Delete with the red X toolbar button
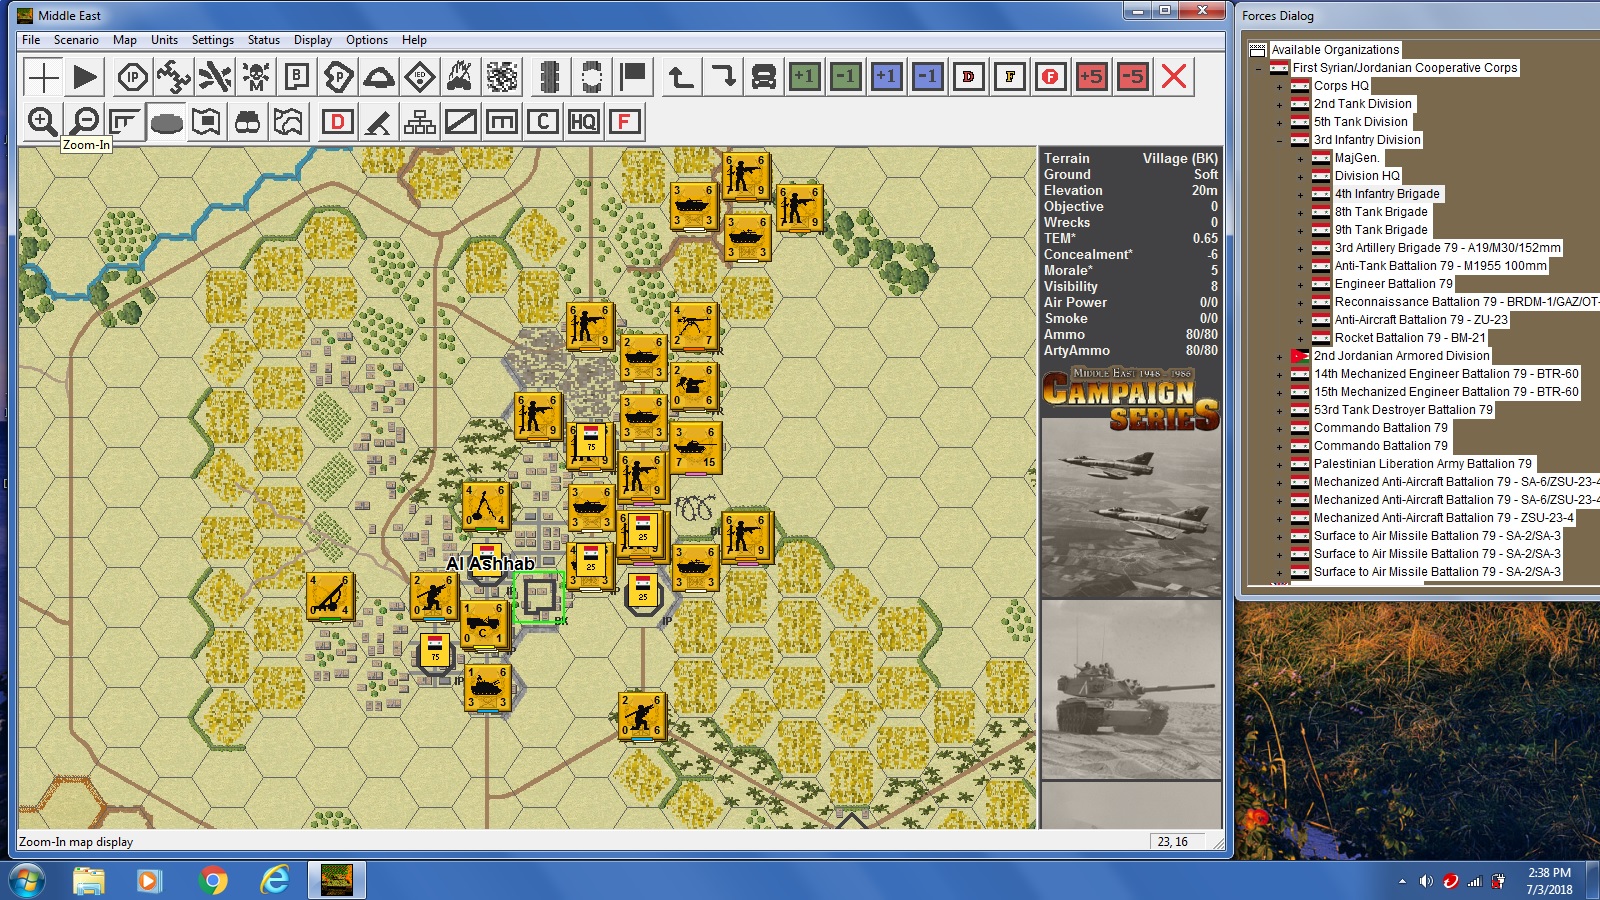 point(1174,76)
